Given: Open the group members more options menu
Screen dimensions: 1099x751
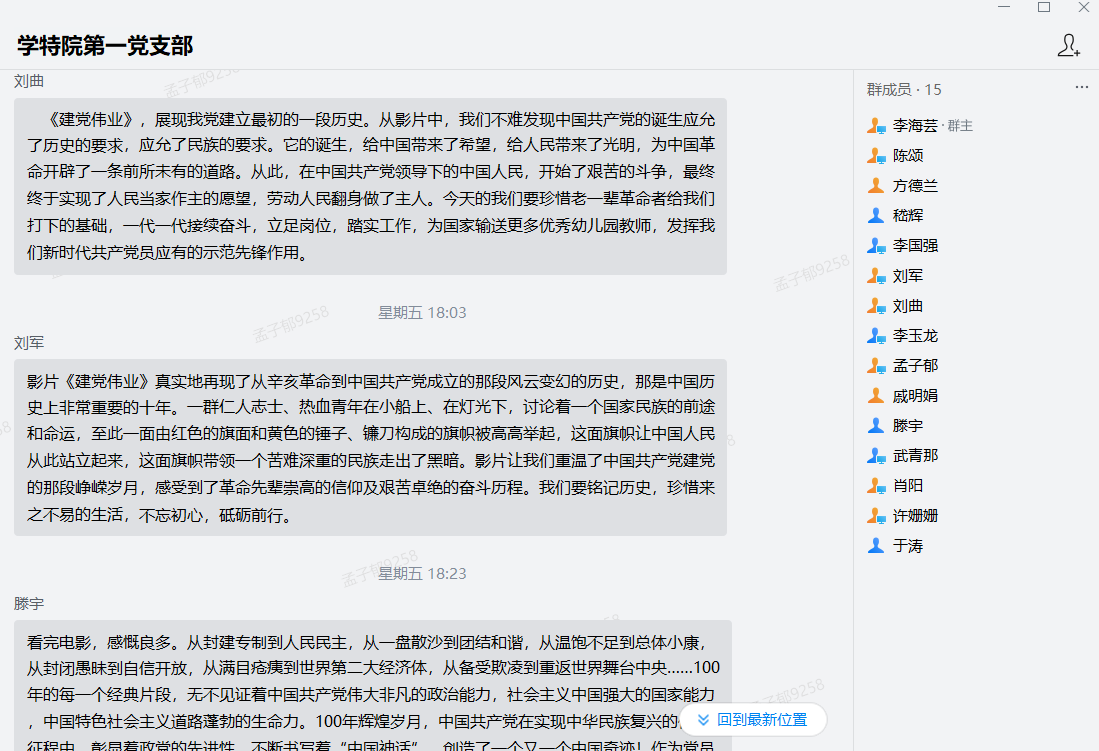Looking at the screenshot, I should coord(1081,88).
